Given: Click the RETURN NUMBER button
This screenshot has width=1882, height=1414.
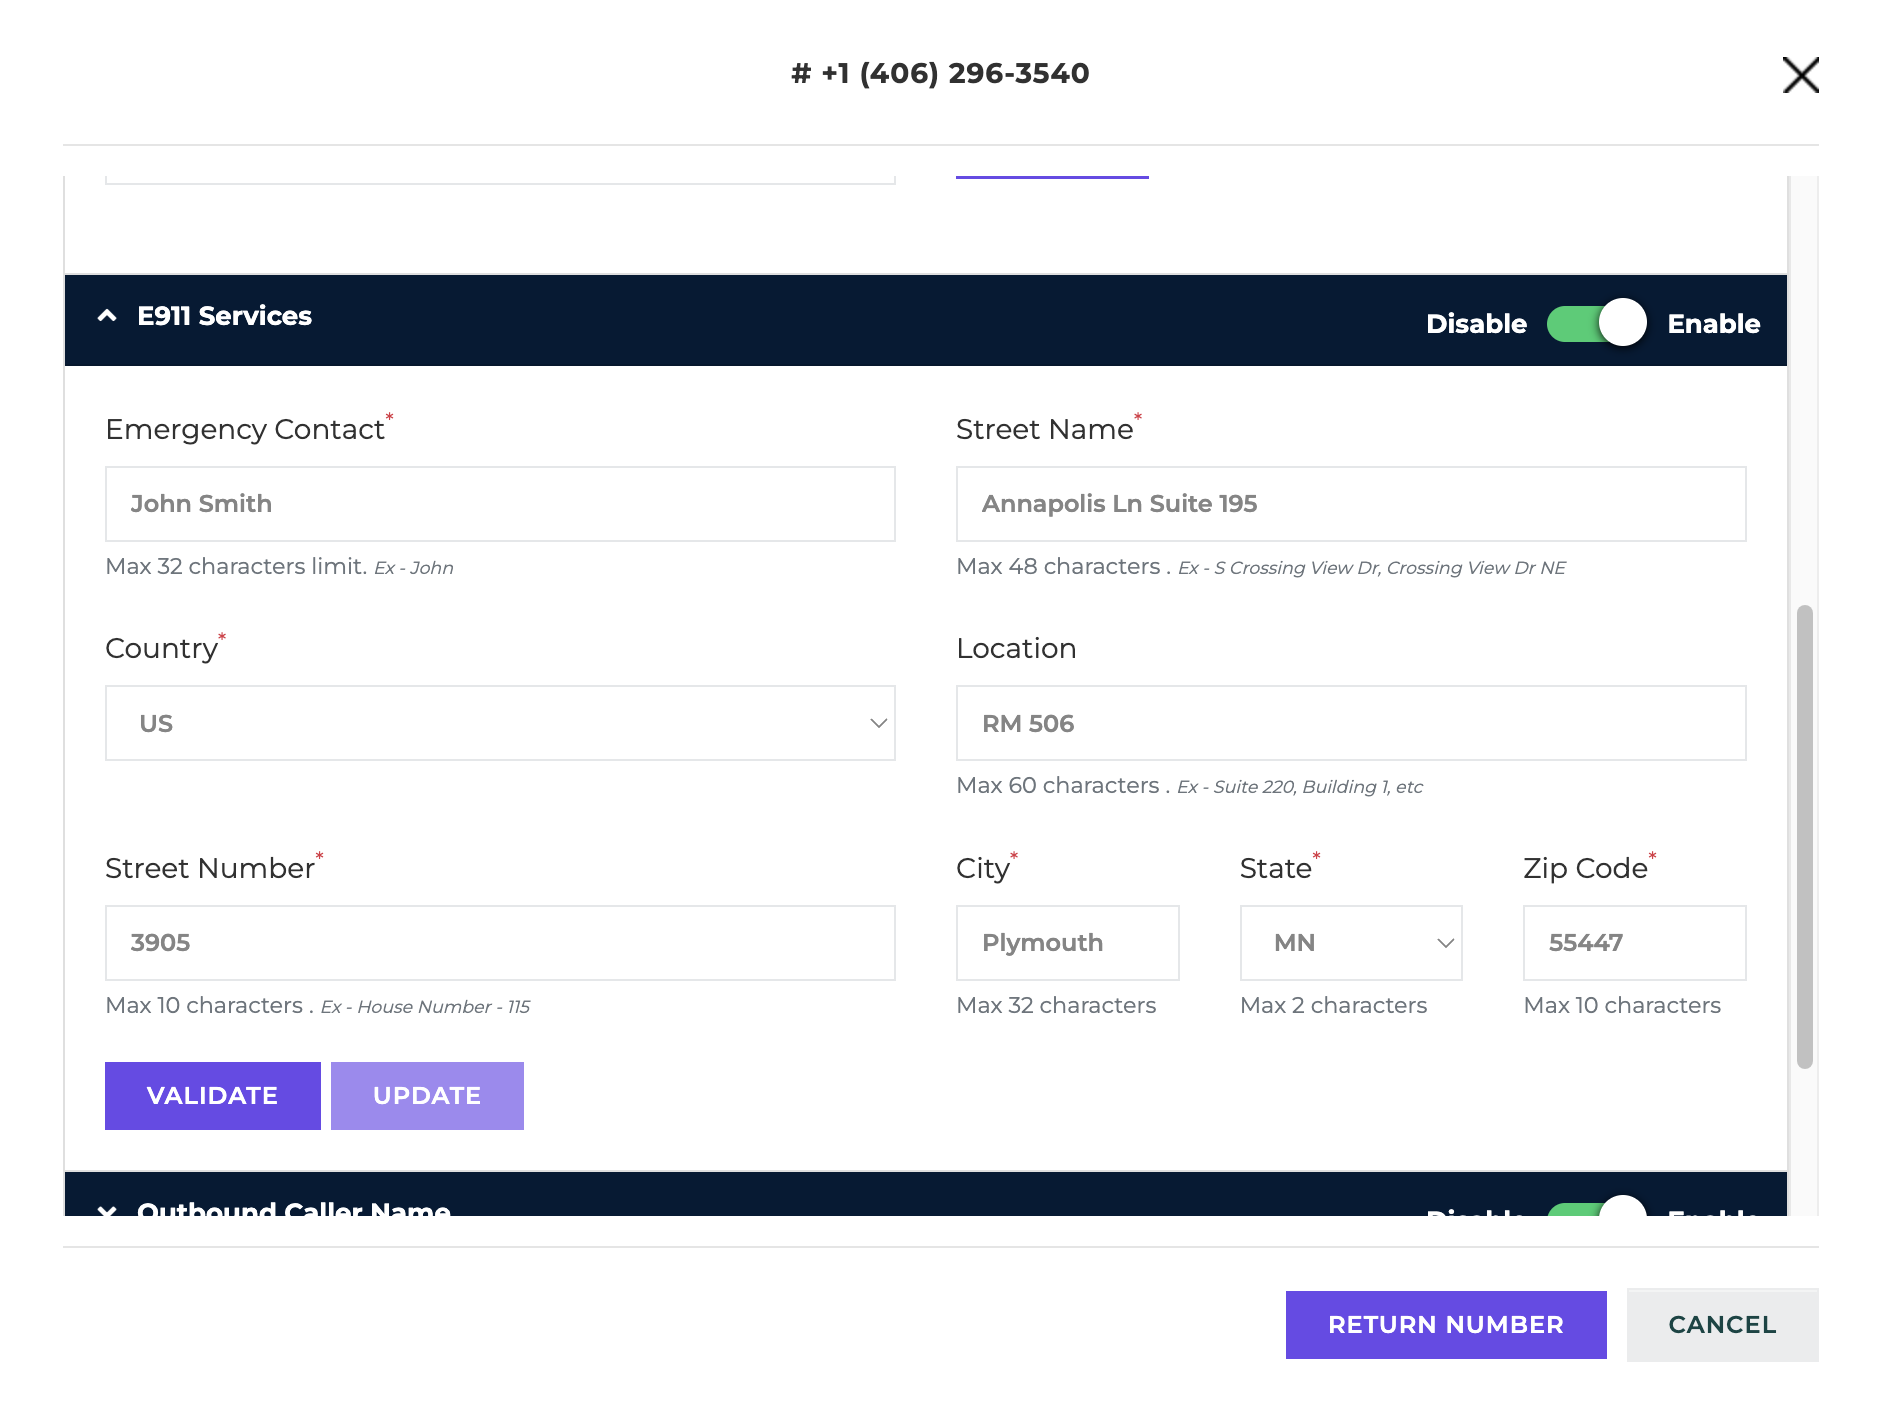Looking at the screenshot, I should tap(1446, 1325).
